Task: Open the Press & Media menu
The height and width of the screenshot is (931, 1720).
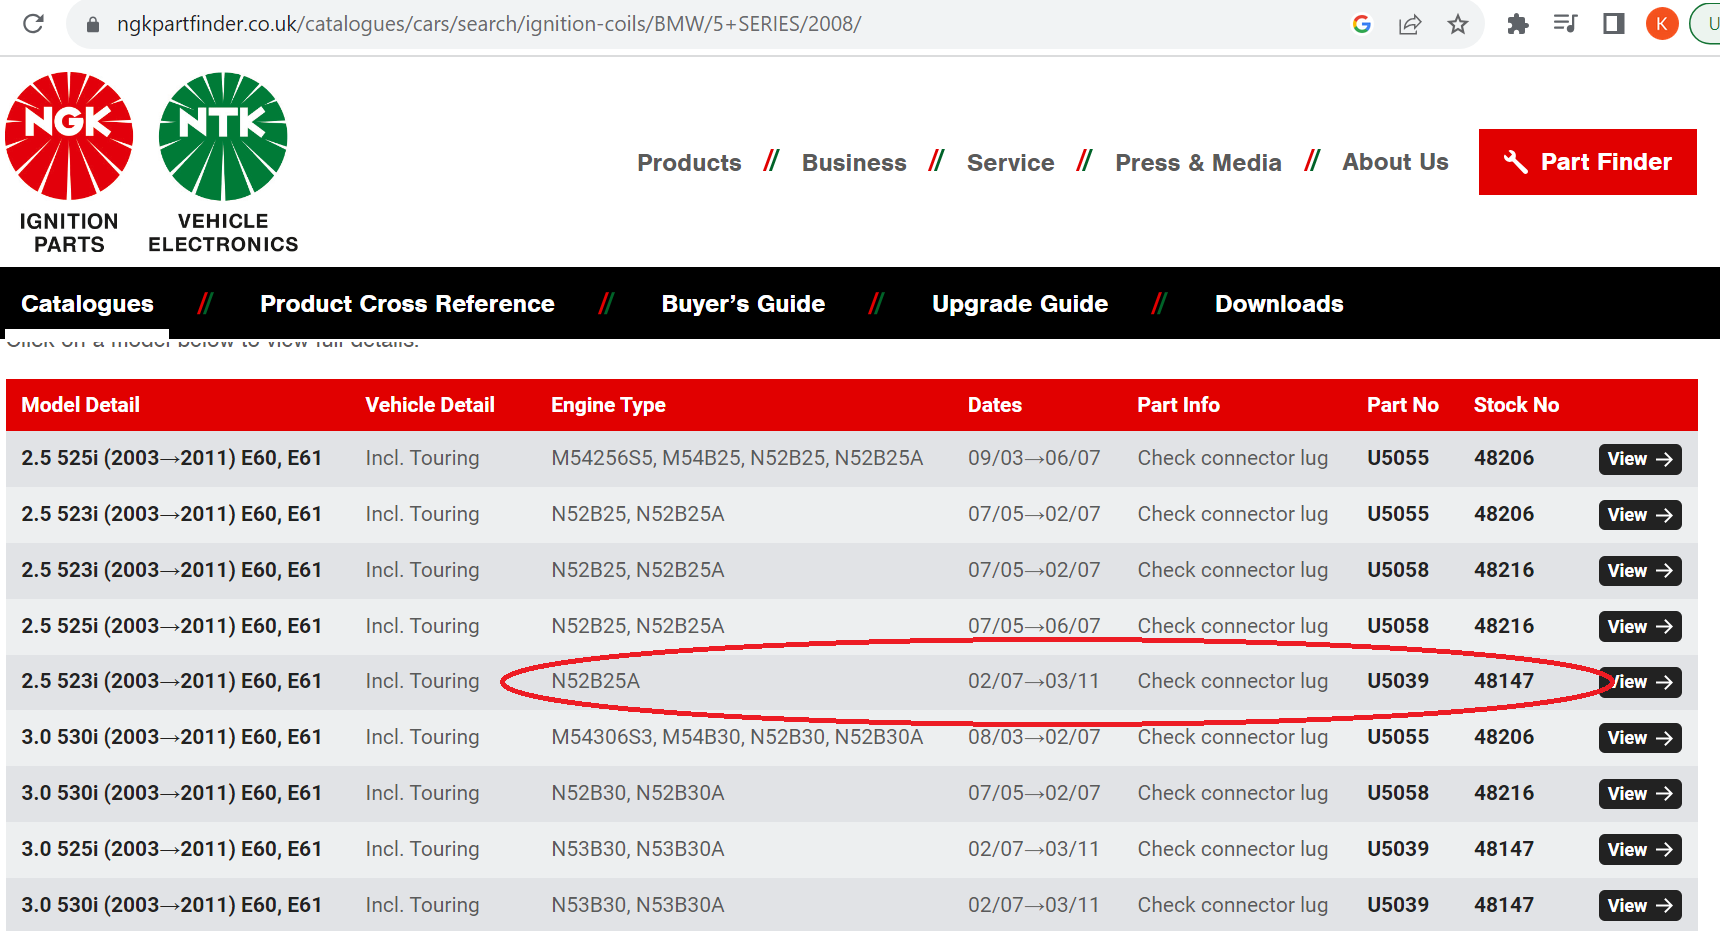Action: click(x=1198, y=163)
